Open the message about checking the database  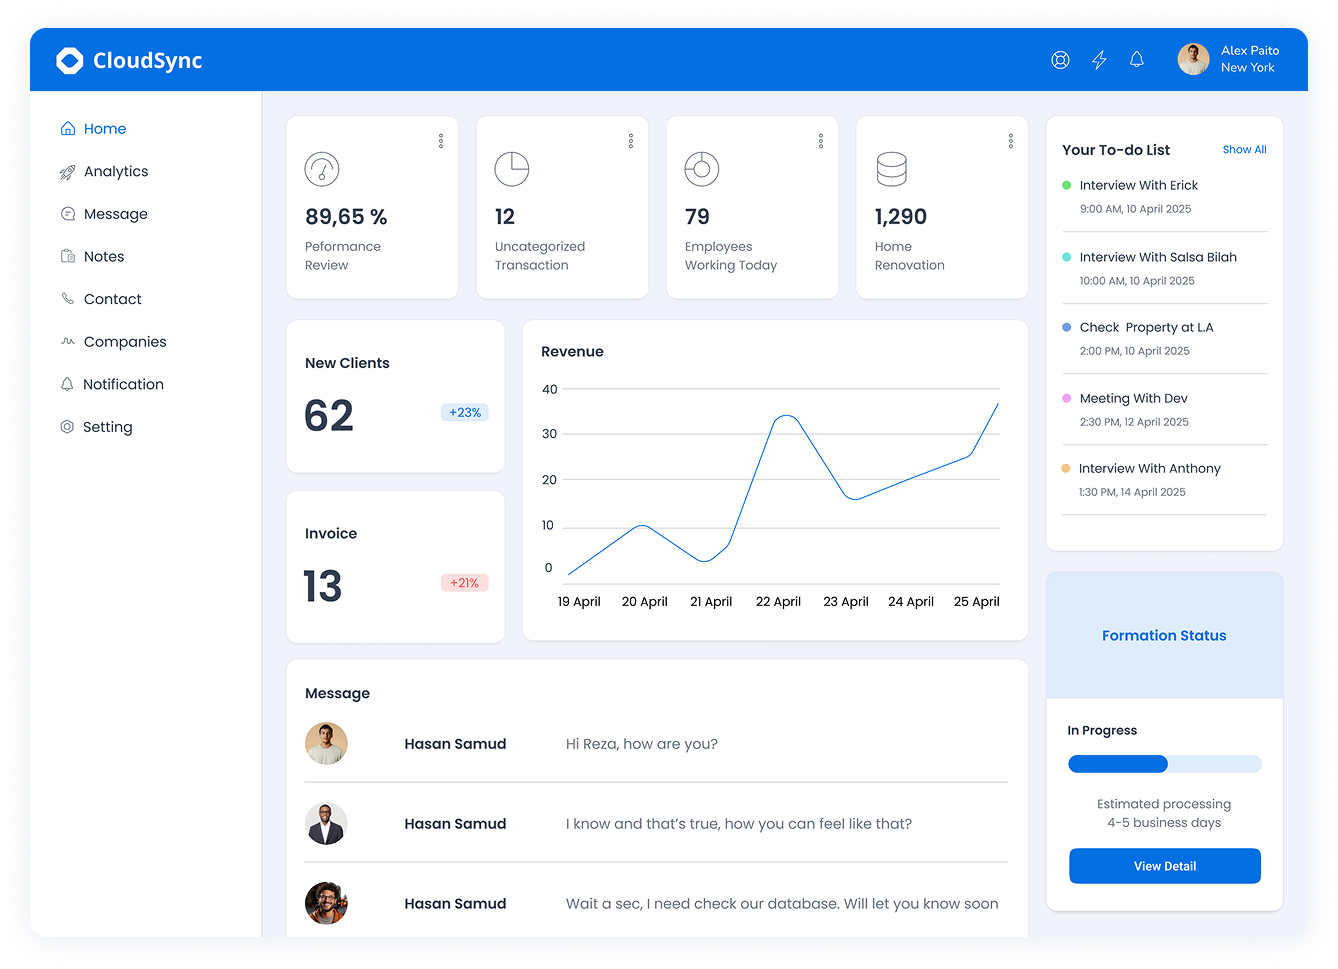(781, 904)
